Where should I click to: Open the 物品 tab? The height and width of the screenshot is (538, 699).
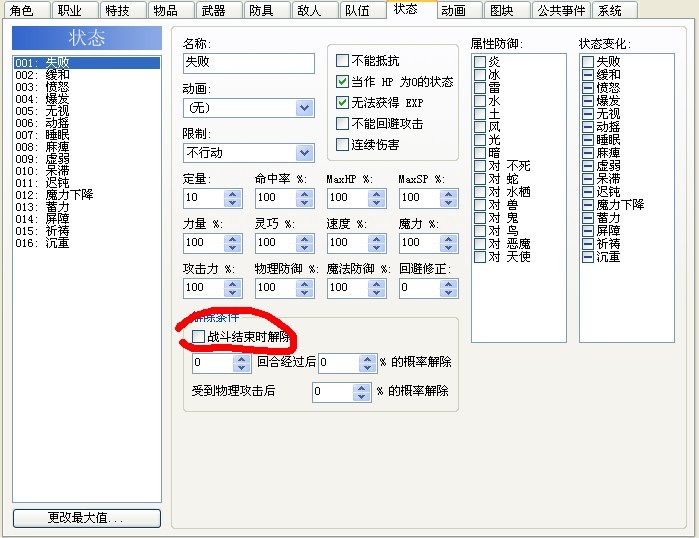171,10
